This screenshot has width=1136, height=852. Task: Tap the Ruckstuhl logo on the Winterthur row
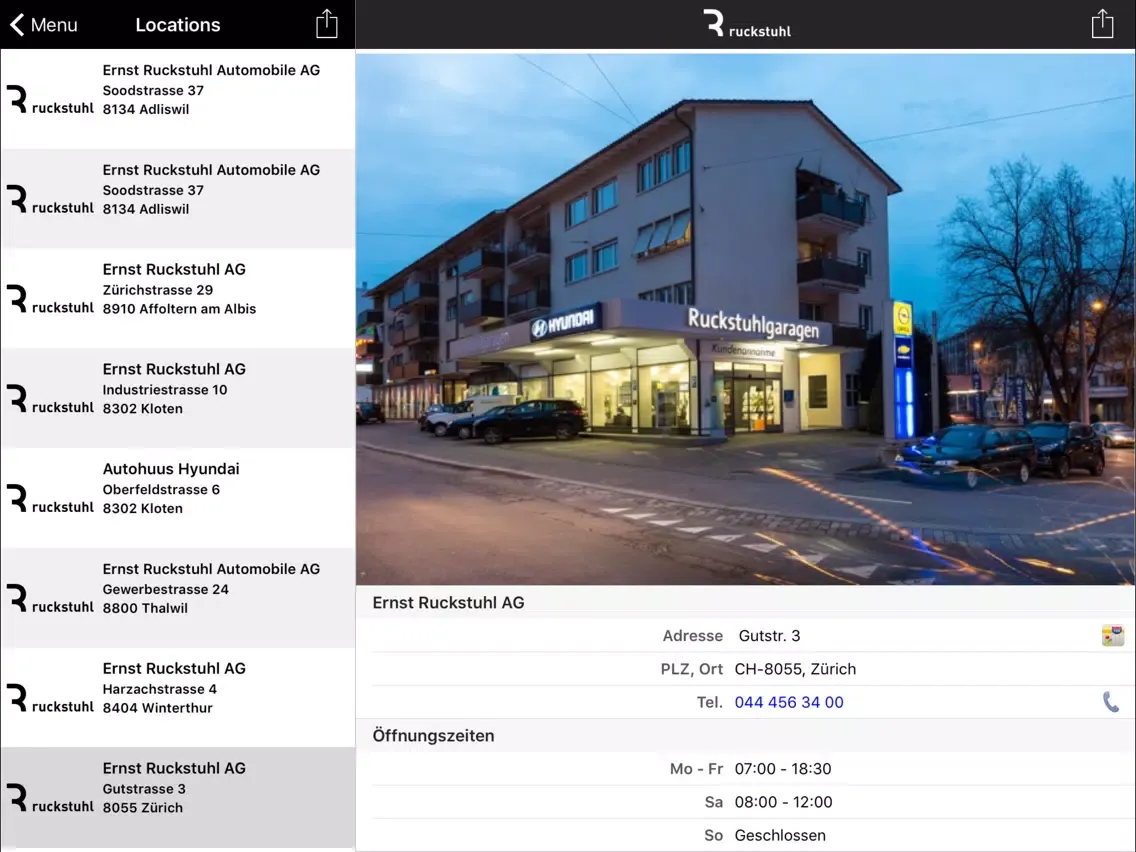50,699
